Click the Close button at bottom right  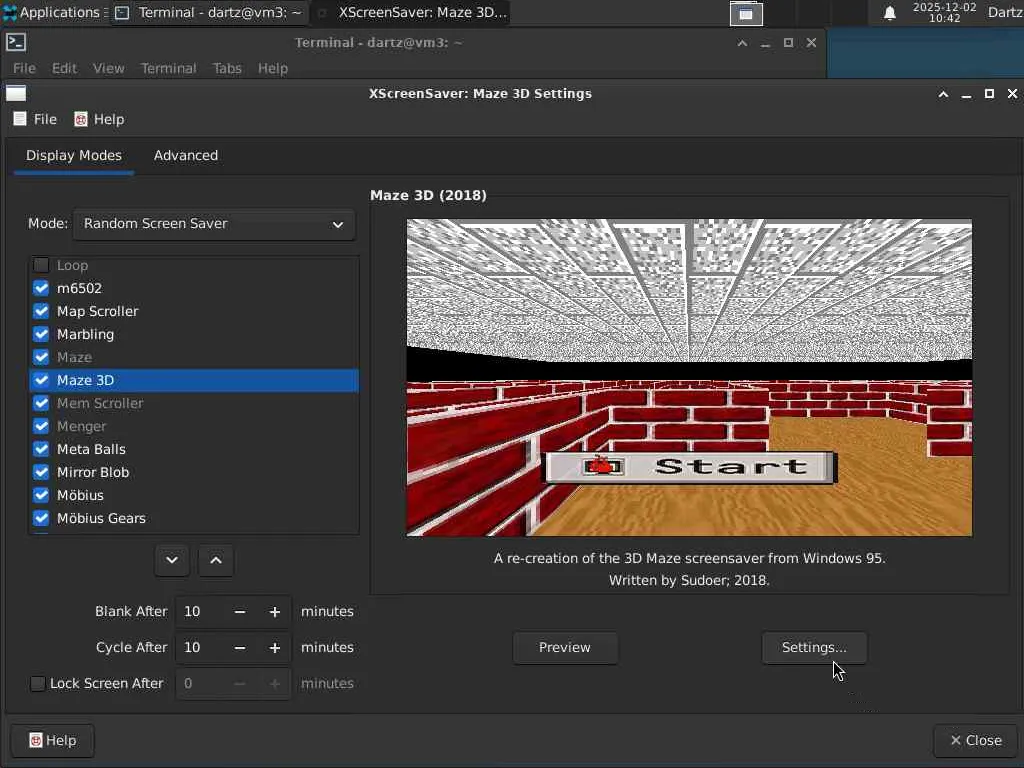pos(976,741)
